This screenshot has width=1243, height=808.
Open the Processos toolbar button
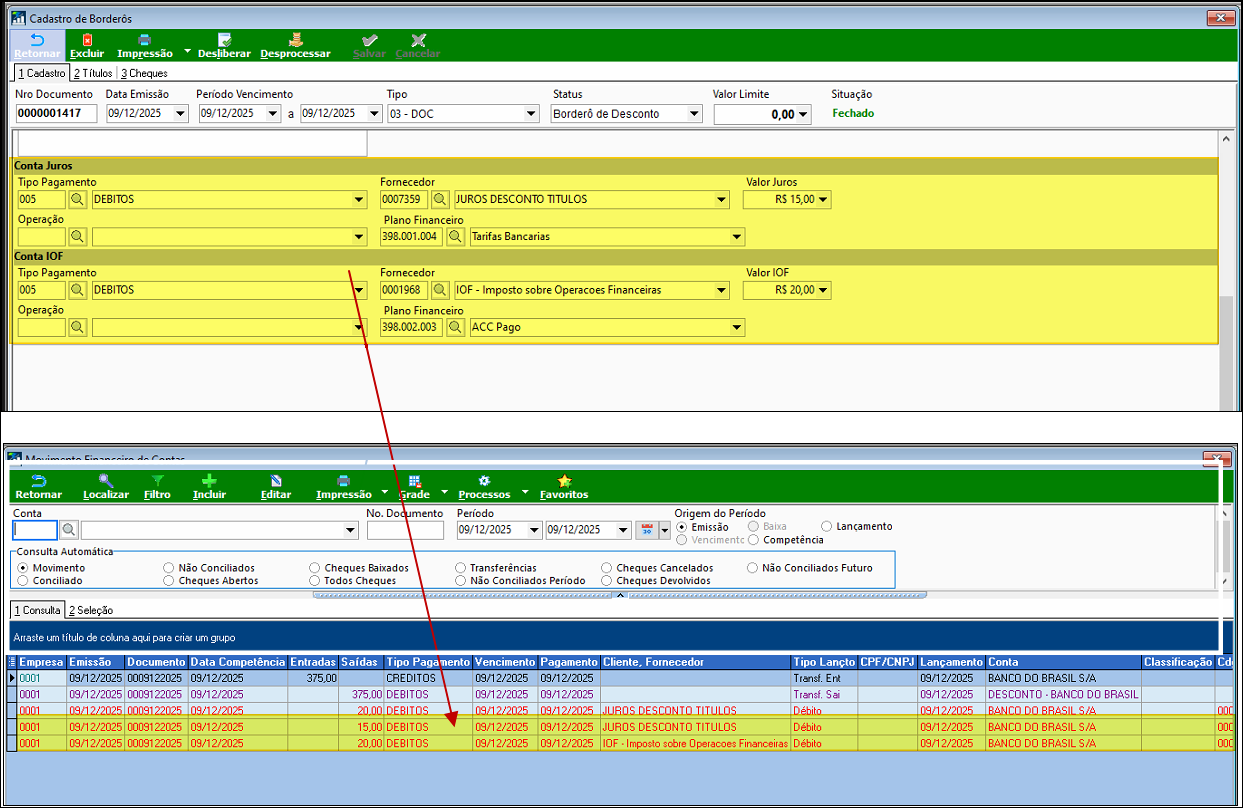click(484, 487)
